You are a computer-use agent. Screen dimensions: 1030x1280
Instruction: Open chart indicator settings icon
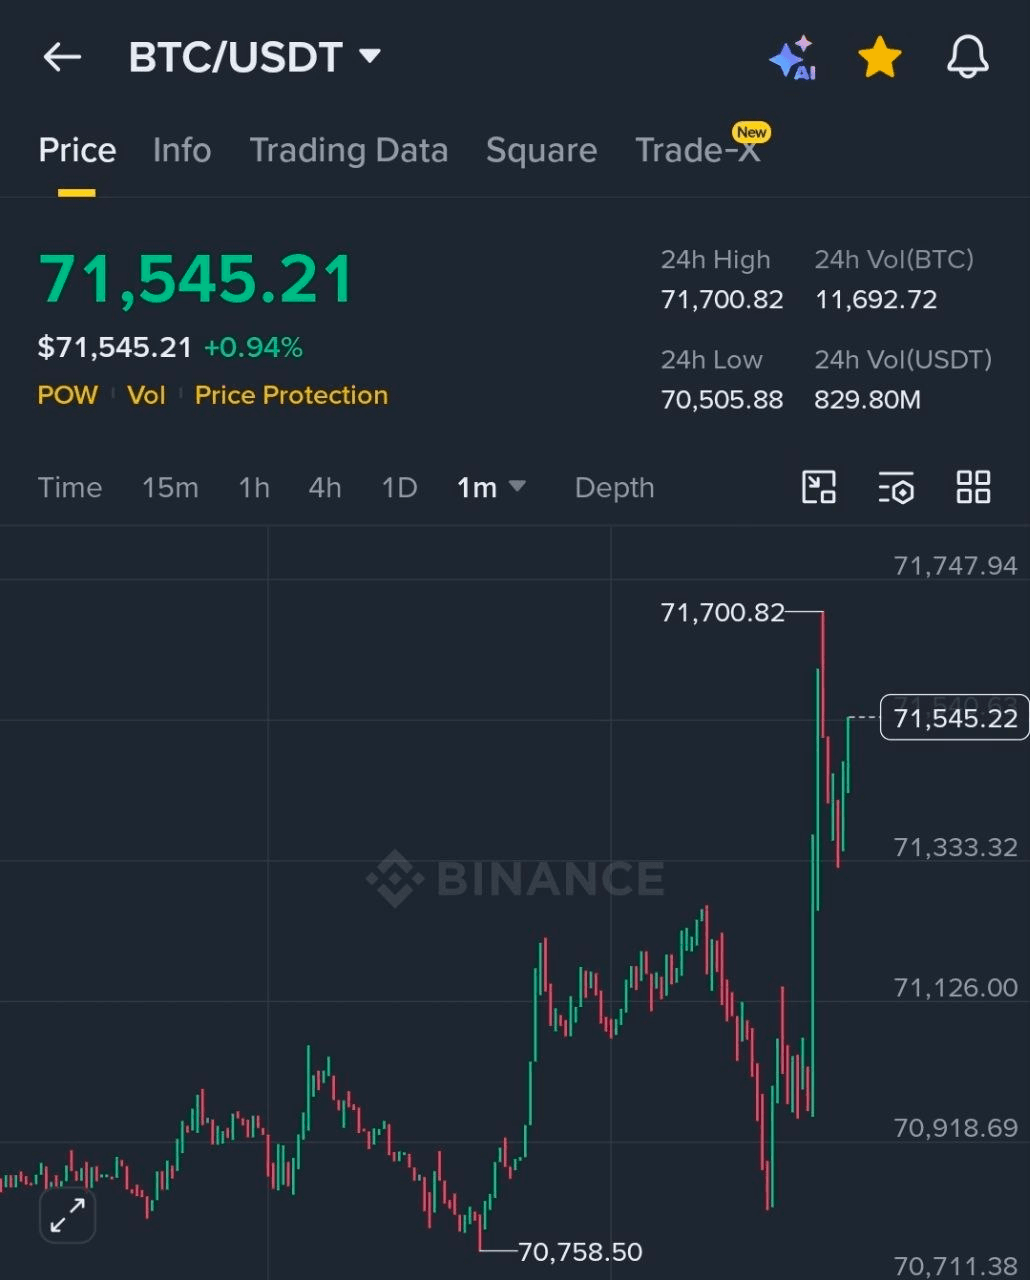pos(896,488)
